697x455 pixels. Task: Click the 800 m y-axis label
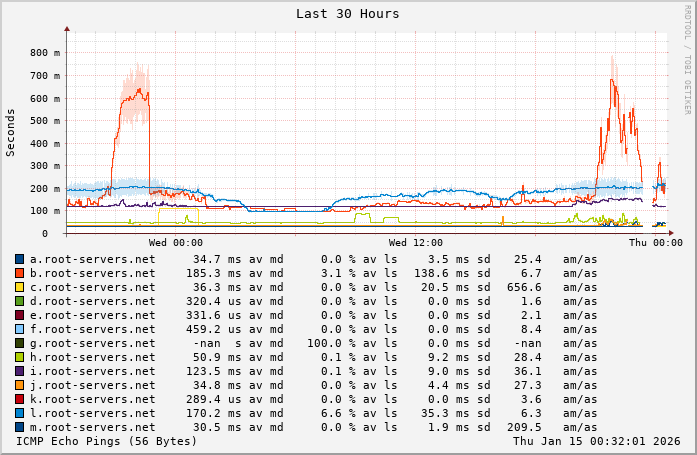(44, 53)
